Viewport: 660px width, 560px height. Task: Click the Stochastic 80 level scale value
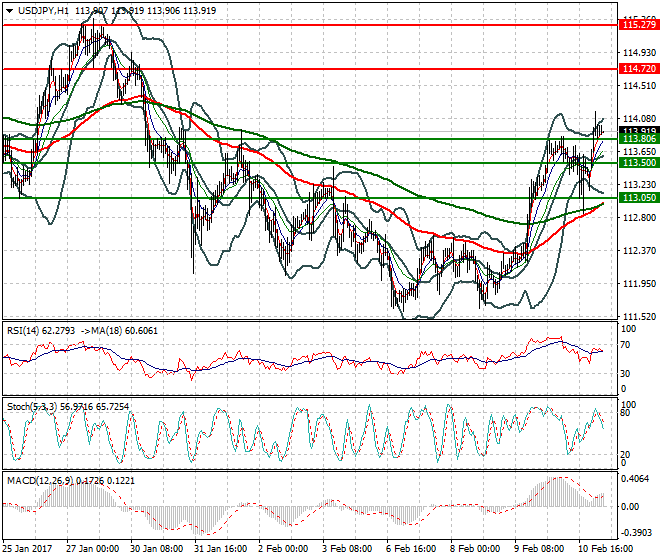point(626,413)
